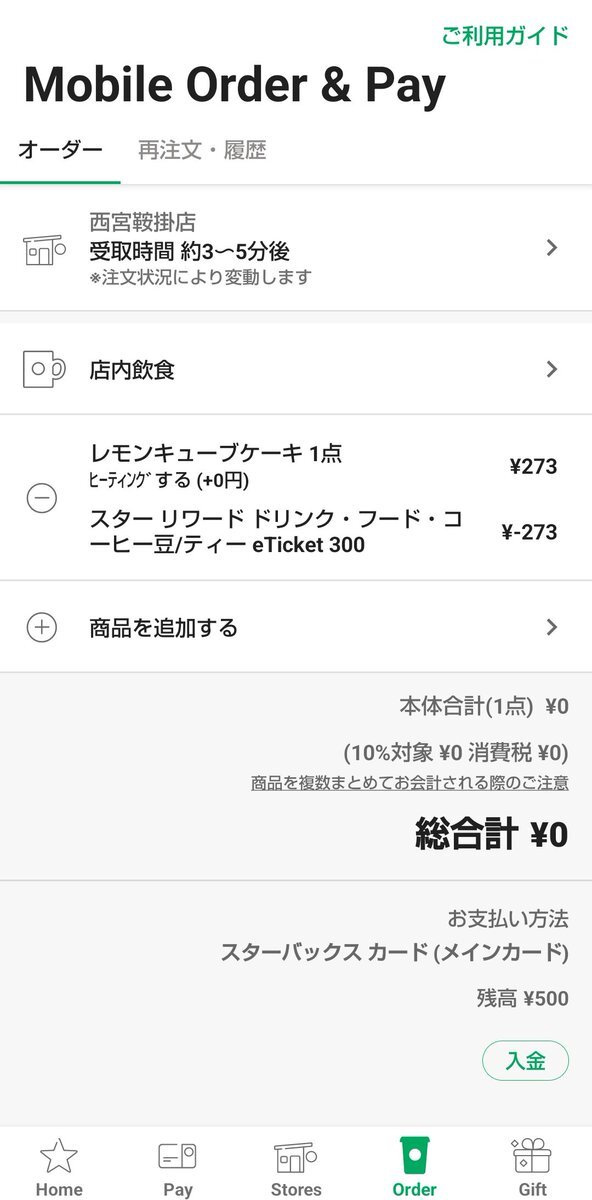Tap the mug icon beside 店内飲食

point(44,369)
